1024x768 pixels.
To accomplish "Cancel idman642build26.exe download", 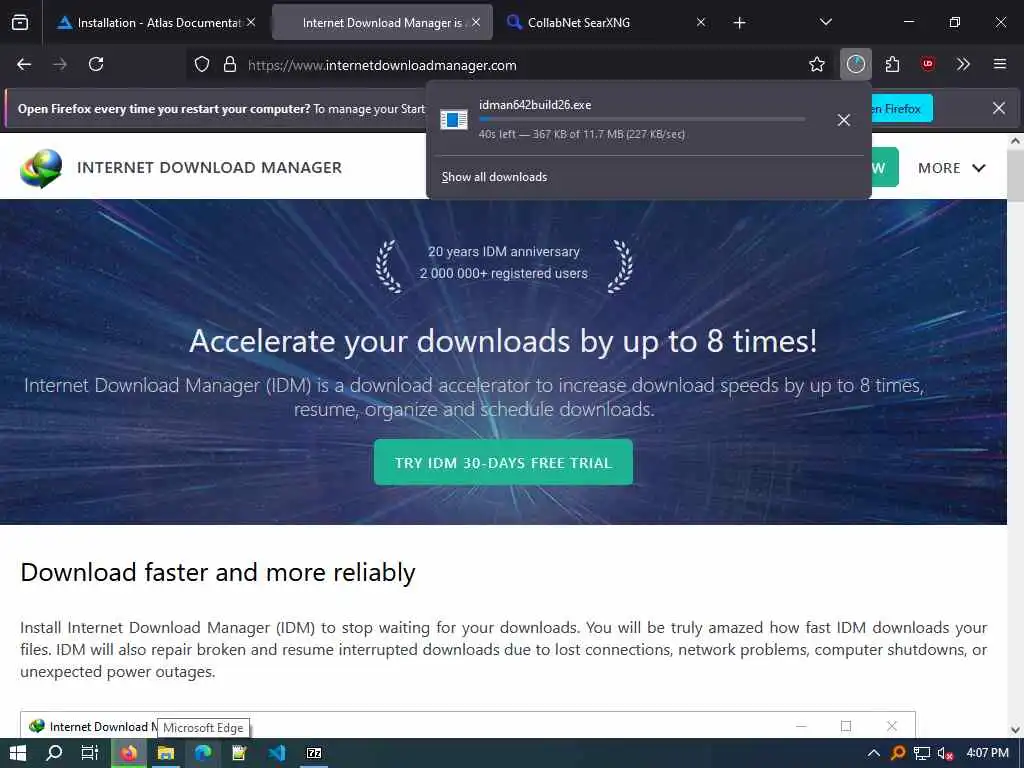I will click(844, 120).
